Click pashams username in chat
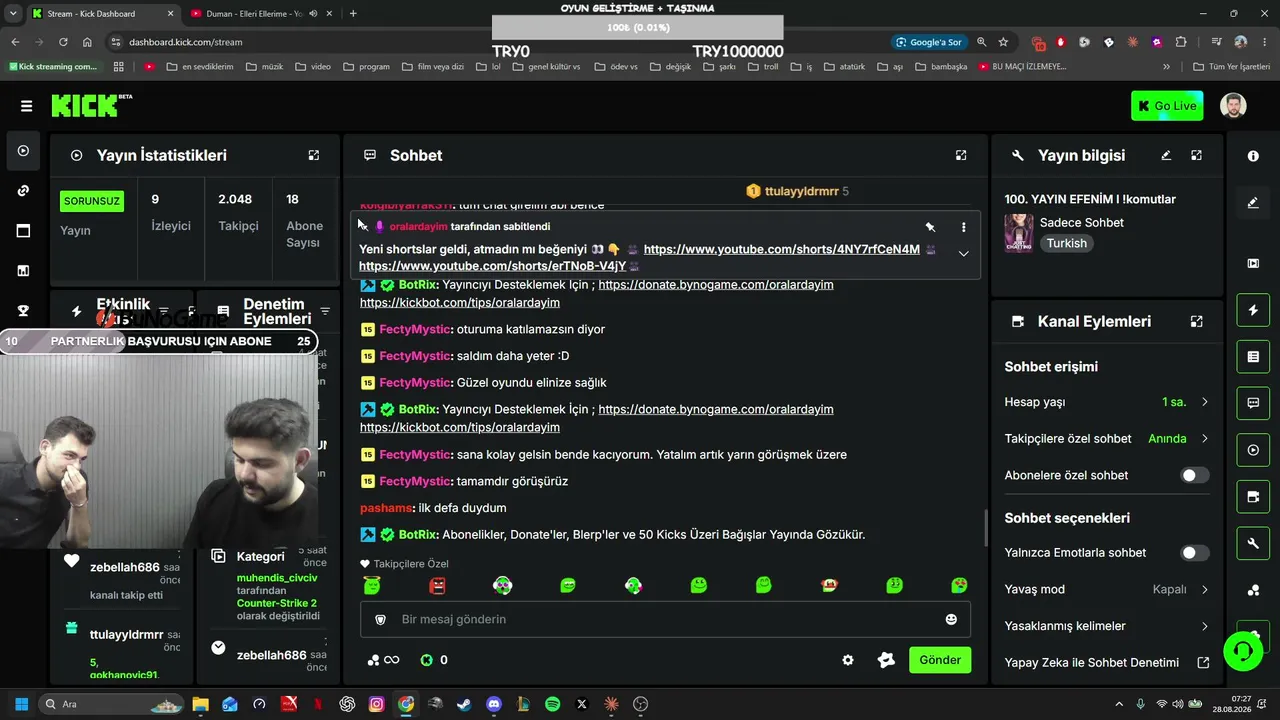 coord(386,508)
